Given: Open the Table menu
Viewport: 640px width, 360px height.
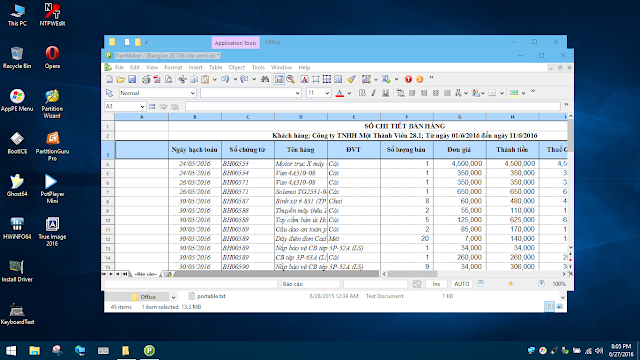Looking at the screenshot, I should [216, 67].
